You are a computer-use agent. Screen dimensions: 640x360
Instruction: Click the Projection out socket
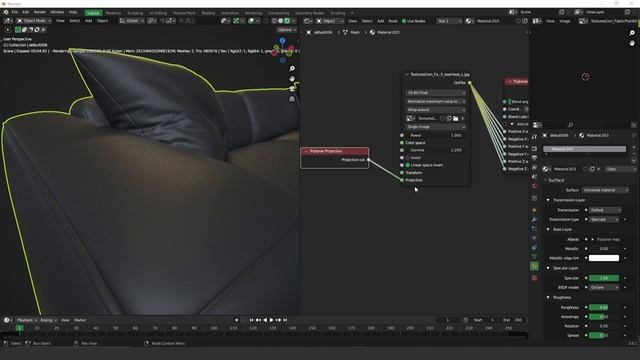(x=368, y=160)
